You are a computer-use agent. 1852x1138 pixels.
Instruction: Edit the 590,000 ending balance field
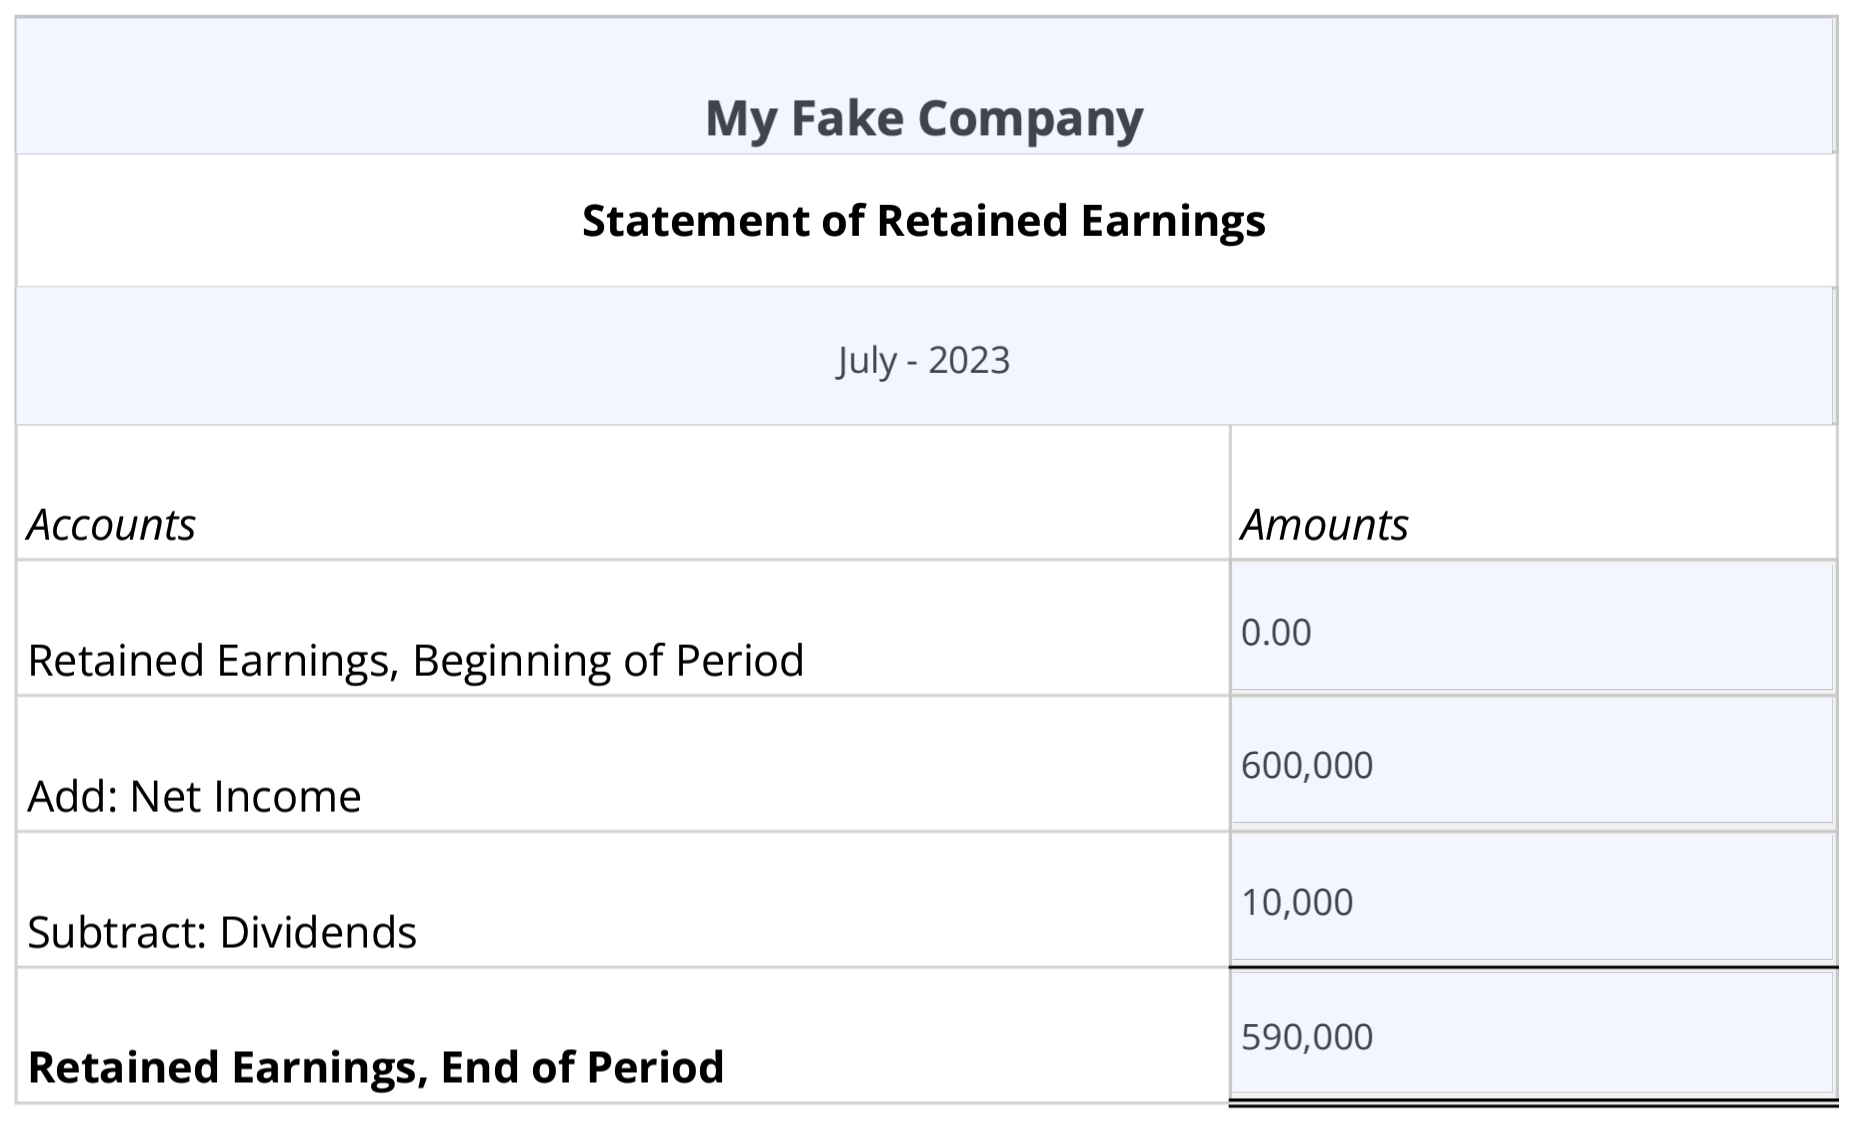pos(1532,1033)
